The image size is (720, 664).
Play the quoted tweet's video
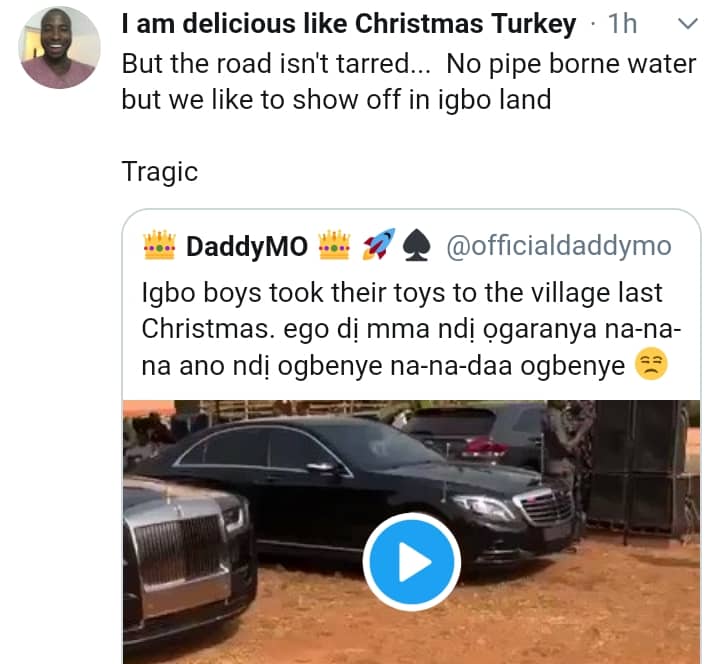(x=411, y=563)
